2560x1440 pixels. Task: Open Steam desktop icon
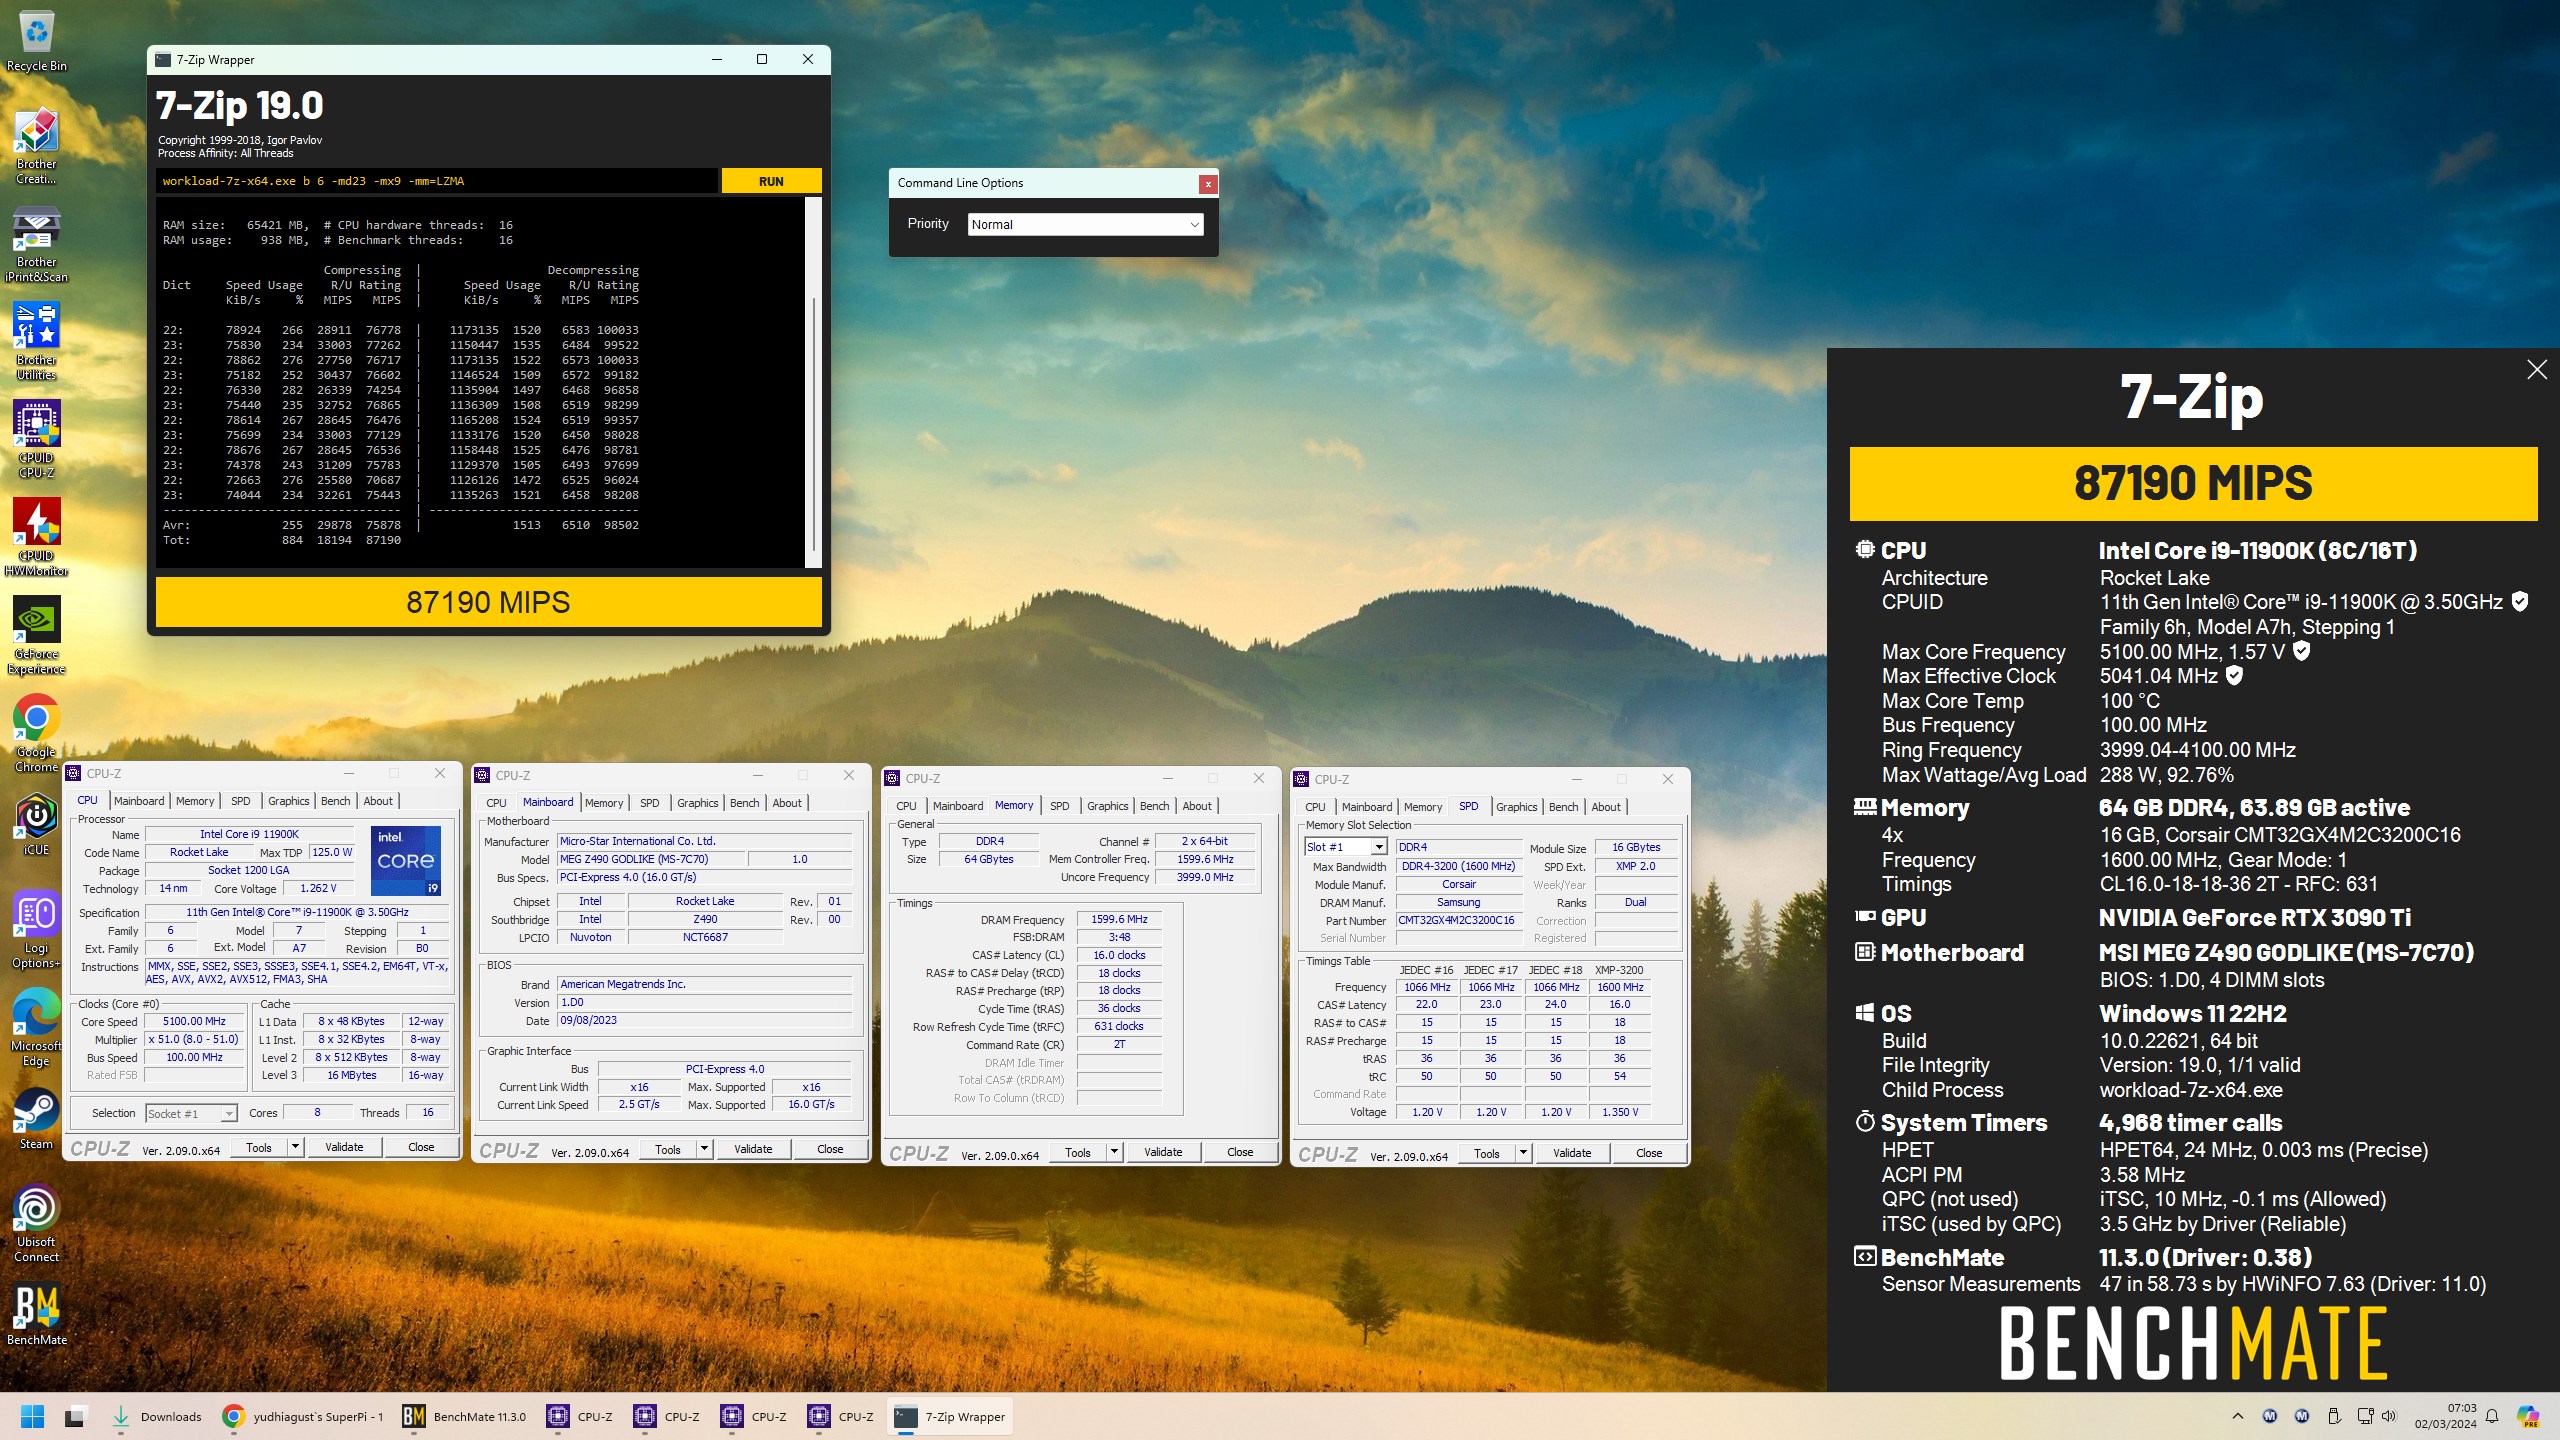36,1120
